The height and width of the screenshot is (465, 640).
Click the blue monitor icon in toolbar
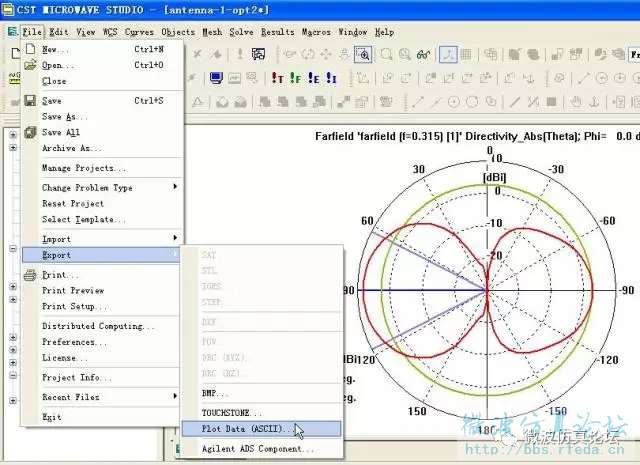[x=216, y=78]
